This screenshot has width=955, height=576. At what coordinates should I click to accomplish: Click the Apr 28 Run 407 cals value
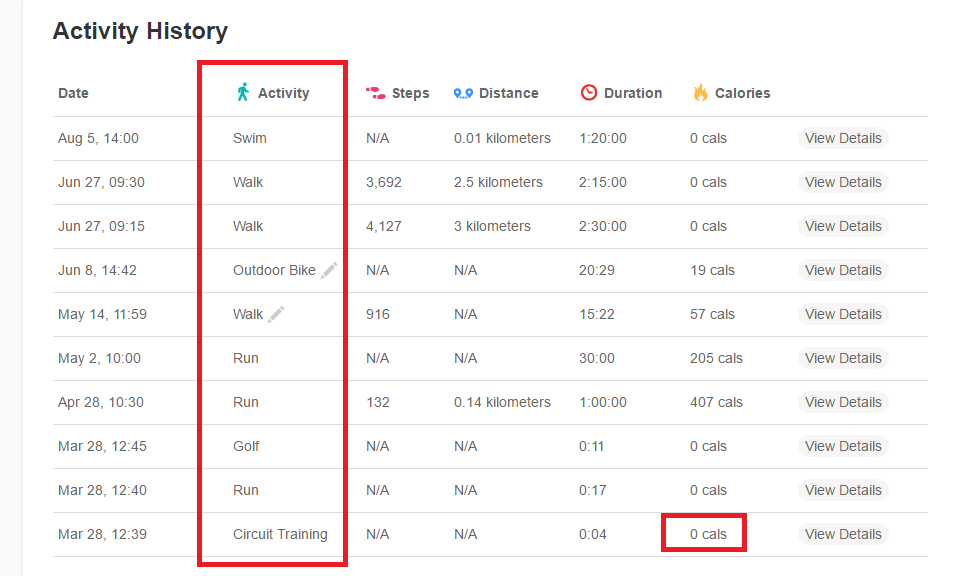point(716,402)
